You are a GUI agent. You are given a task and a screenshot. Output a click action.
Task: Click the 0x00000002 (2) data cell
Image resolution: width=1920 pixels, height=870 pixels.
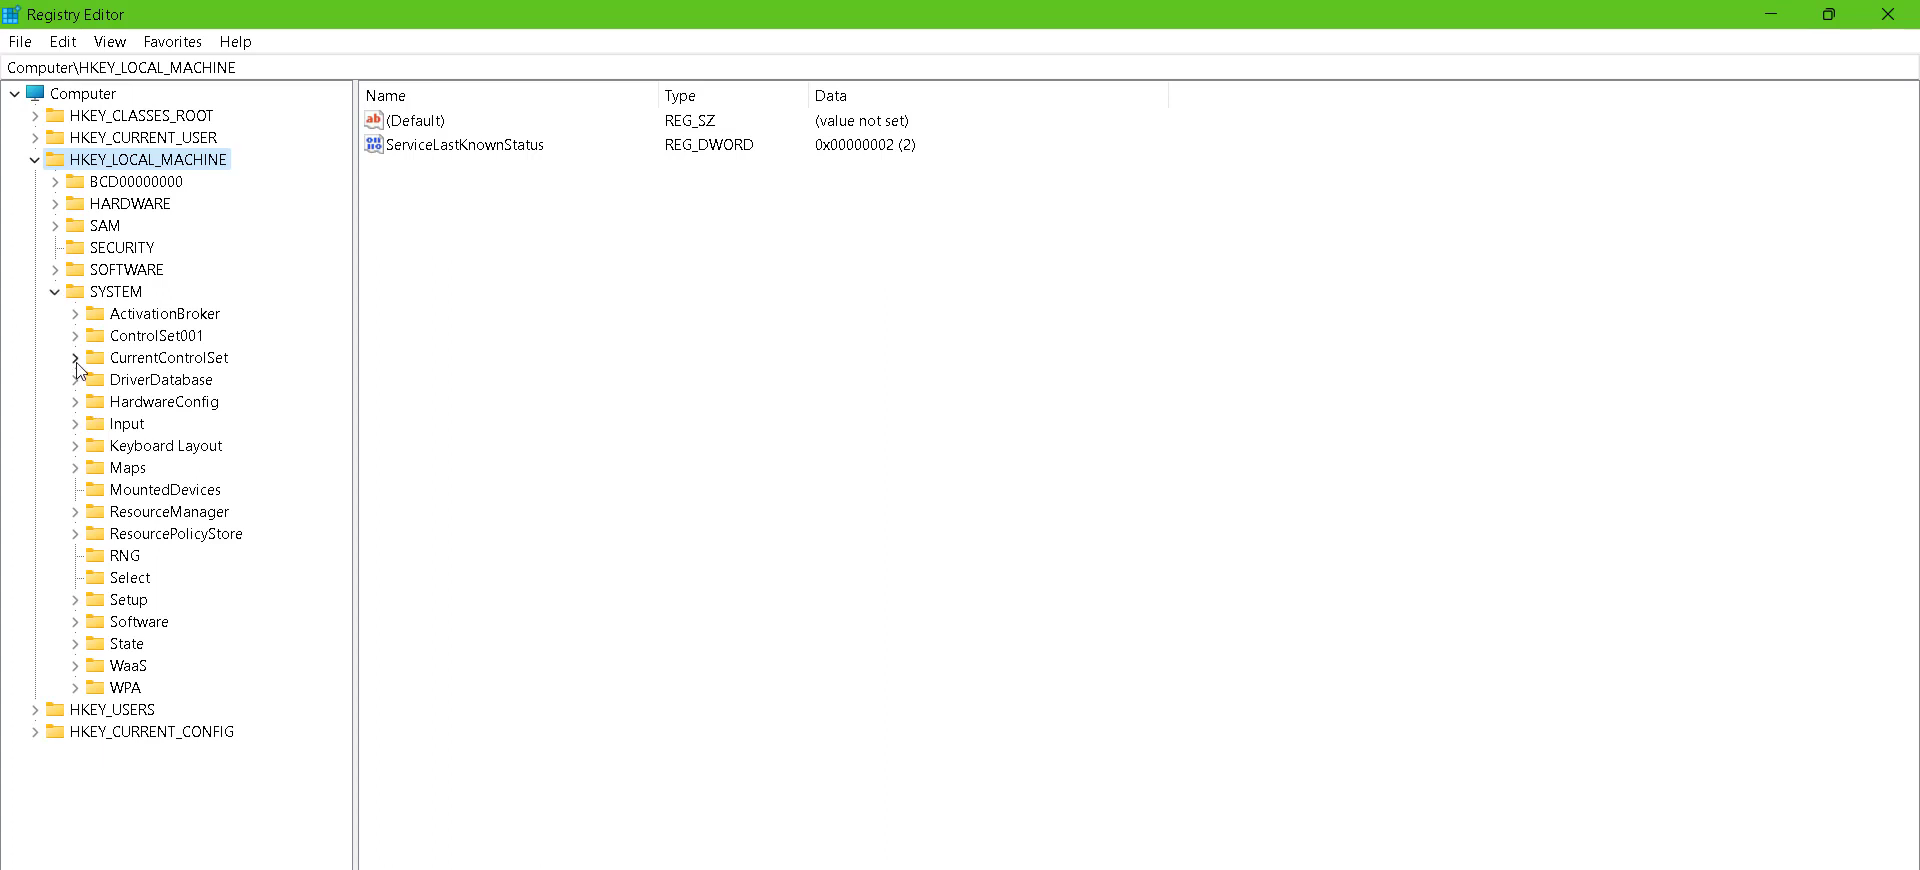coord(865,145)
